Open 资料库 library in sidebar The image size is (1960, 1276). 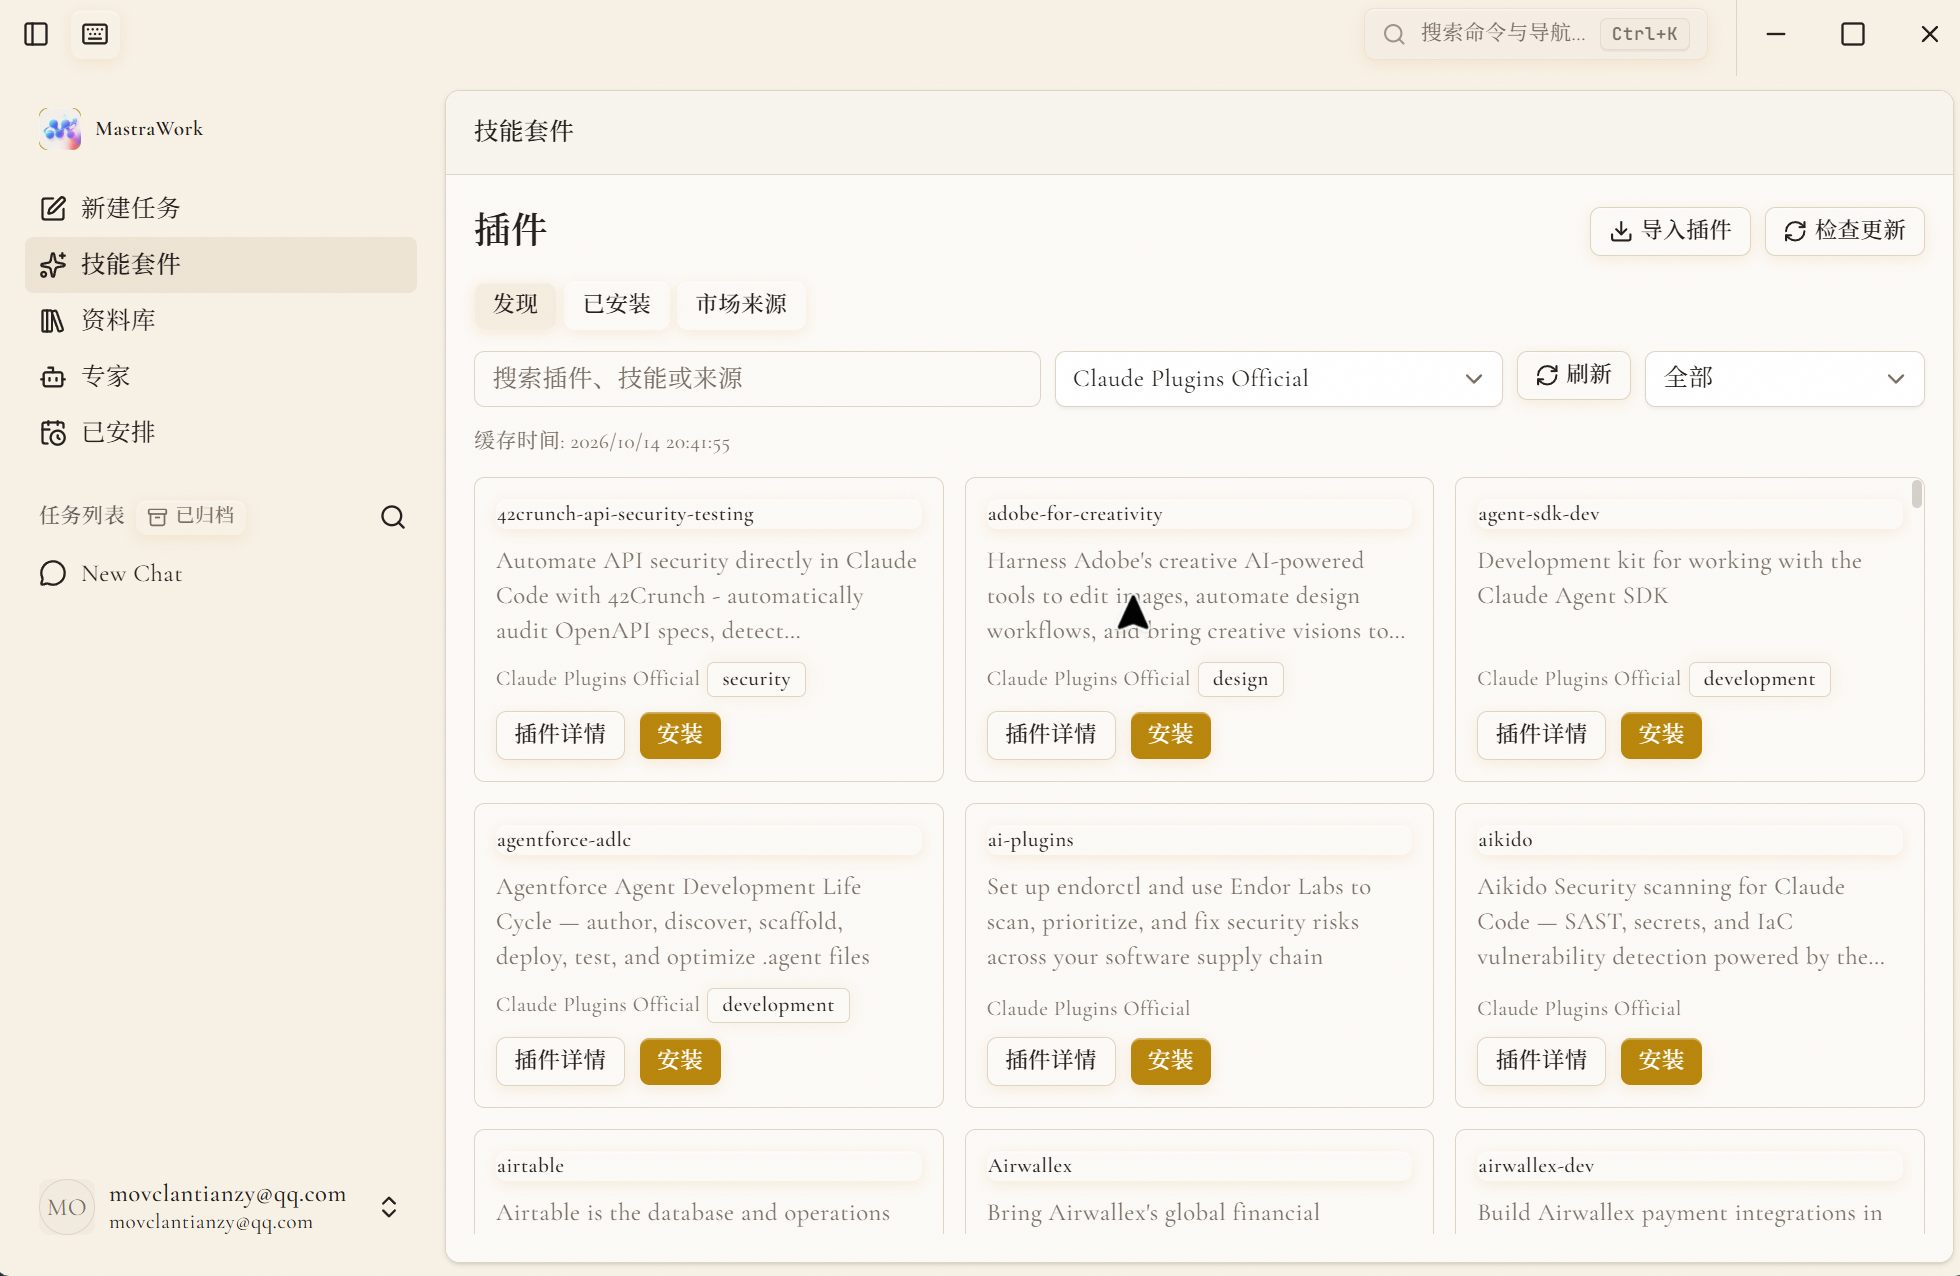(220, 320)
